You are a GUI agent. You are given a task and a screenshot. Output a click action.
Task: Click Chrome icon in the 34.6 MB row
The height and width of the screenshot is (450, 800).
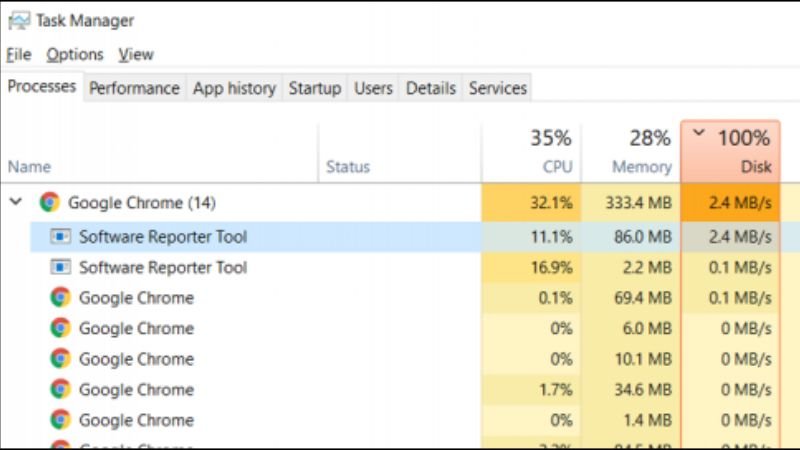tap(60, 389)
